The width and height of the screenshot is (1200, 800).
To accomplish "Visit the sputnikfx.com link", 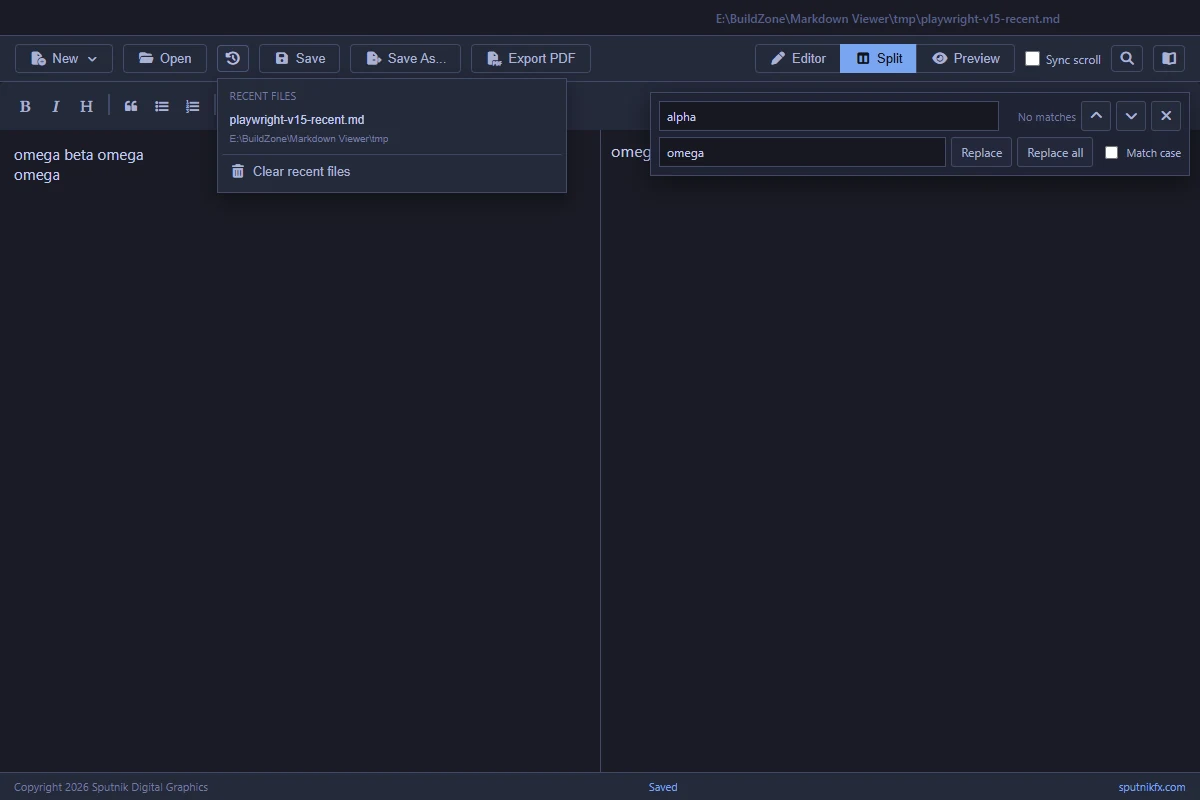I will 1152,787.
